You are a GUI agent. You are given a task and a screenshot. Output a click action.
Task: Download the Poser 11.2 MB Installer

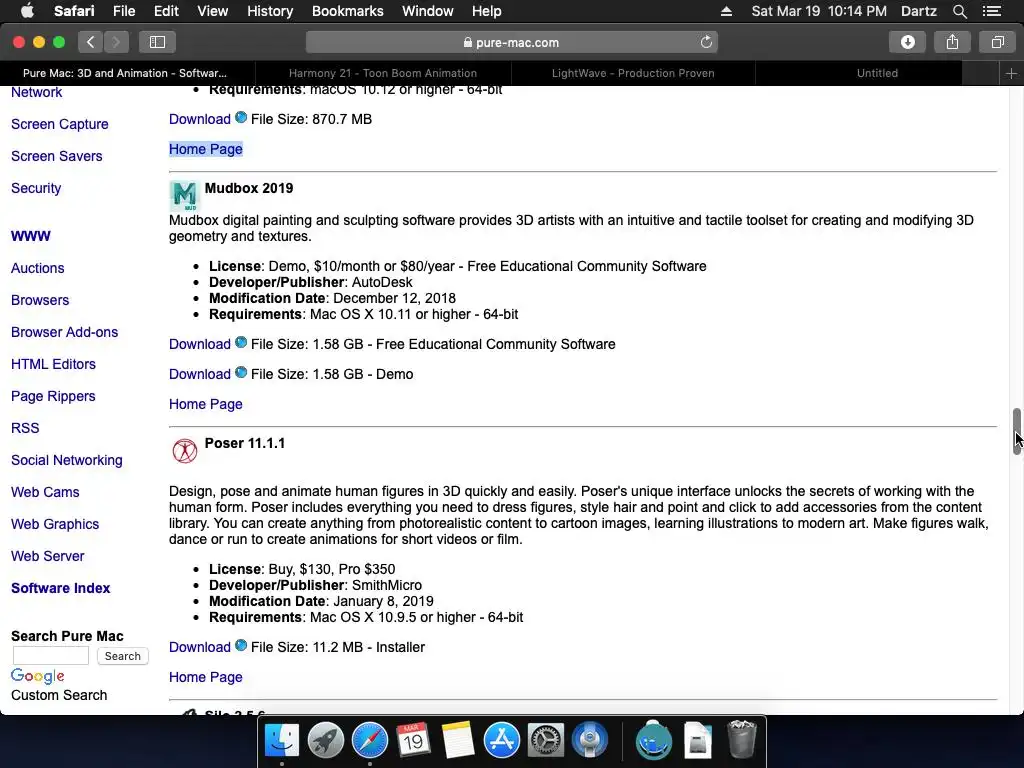(200, 647)
